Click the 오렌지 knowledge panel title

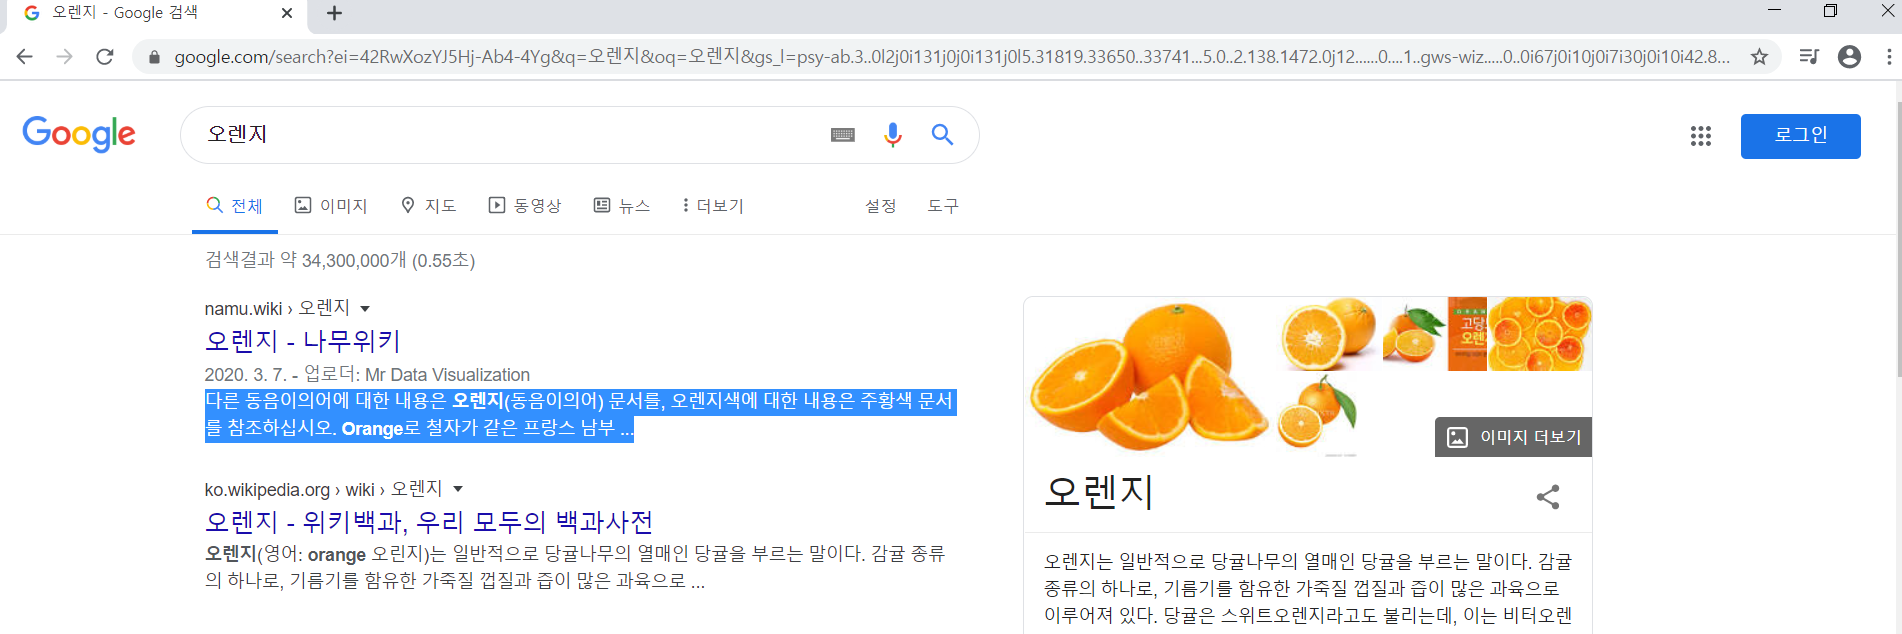(x=1099, y=492)
